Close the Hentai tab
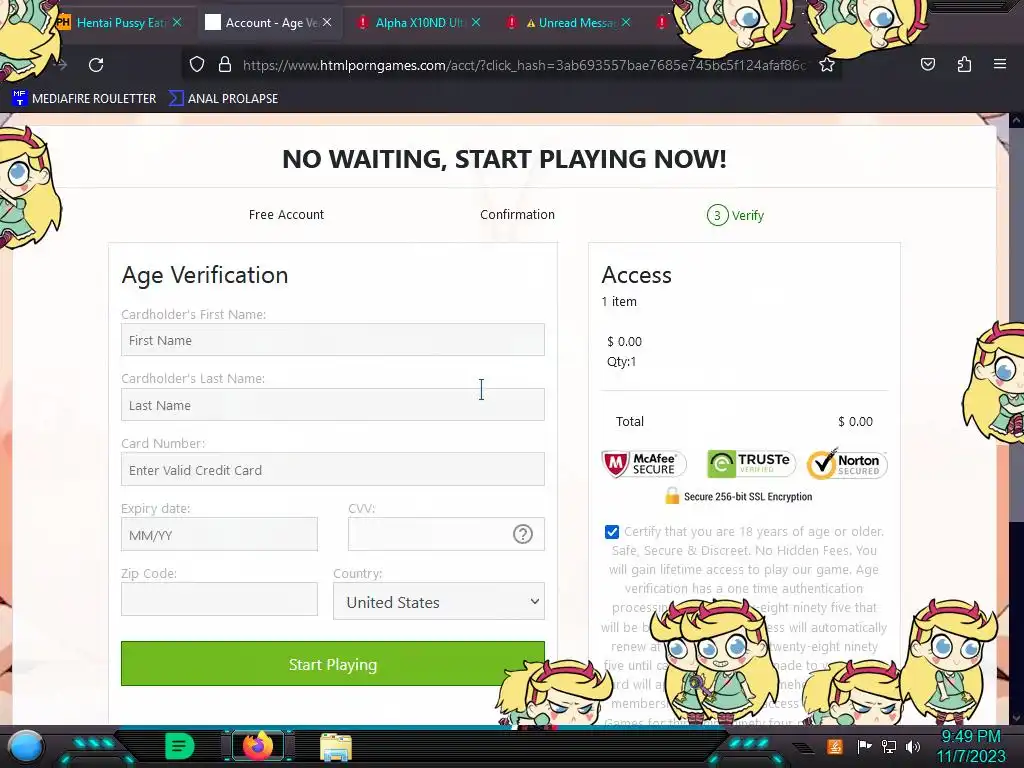 177,22
